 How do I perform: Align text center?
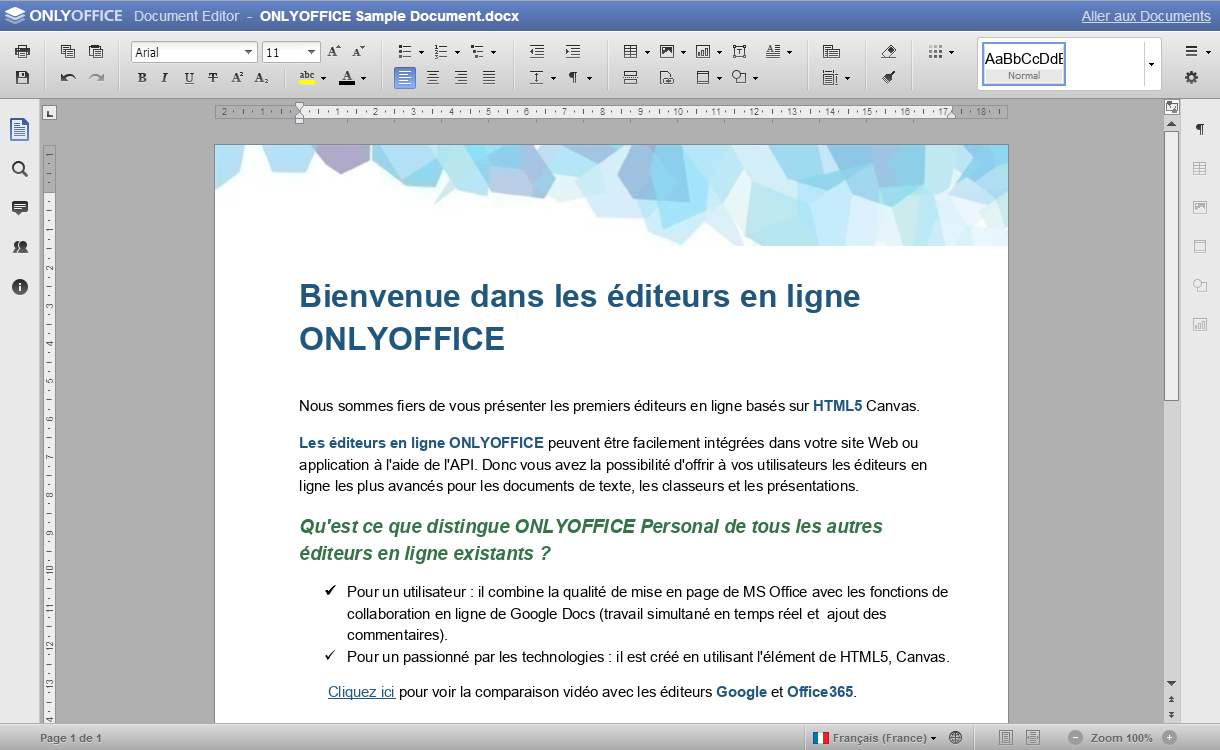[x=433, y=77]
